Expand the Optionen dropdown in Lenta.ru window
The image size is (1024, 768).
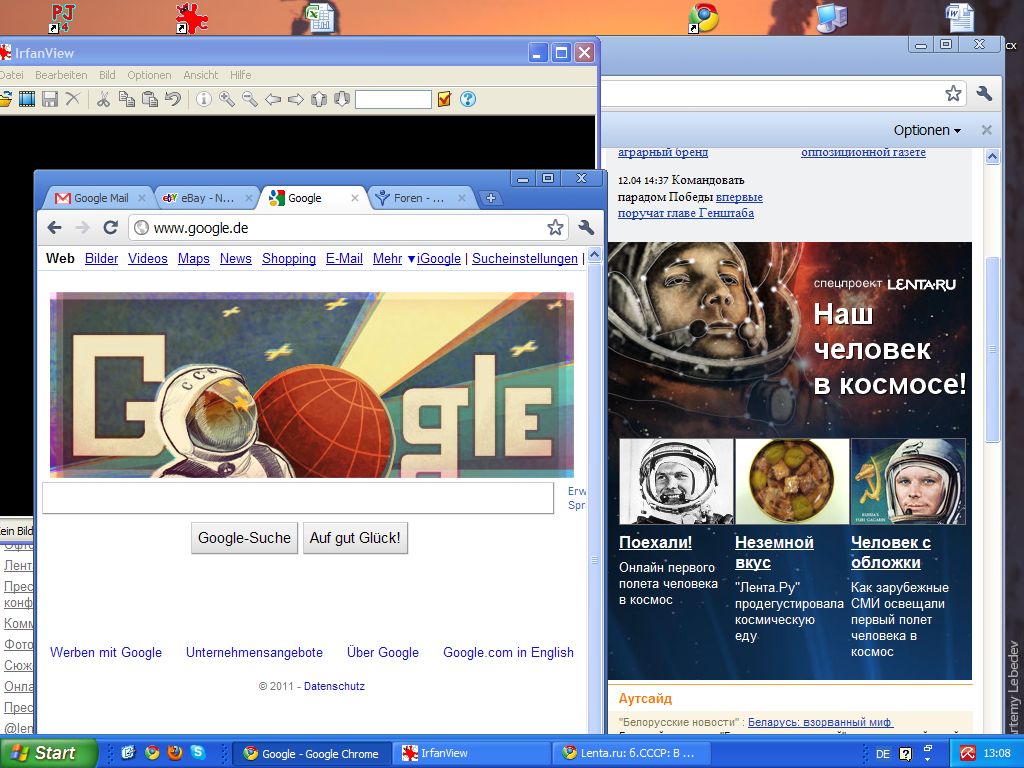[x=927, y=130]
